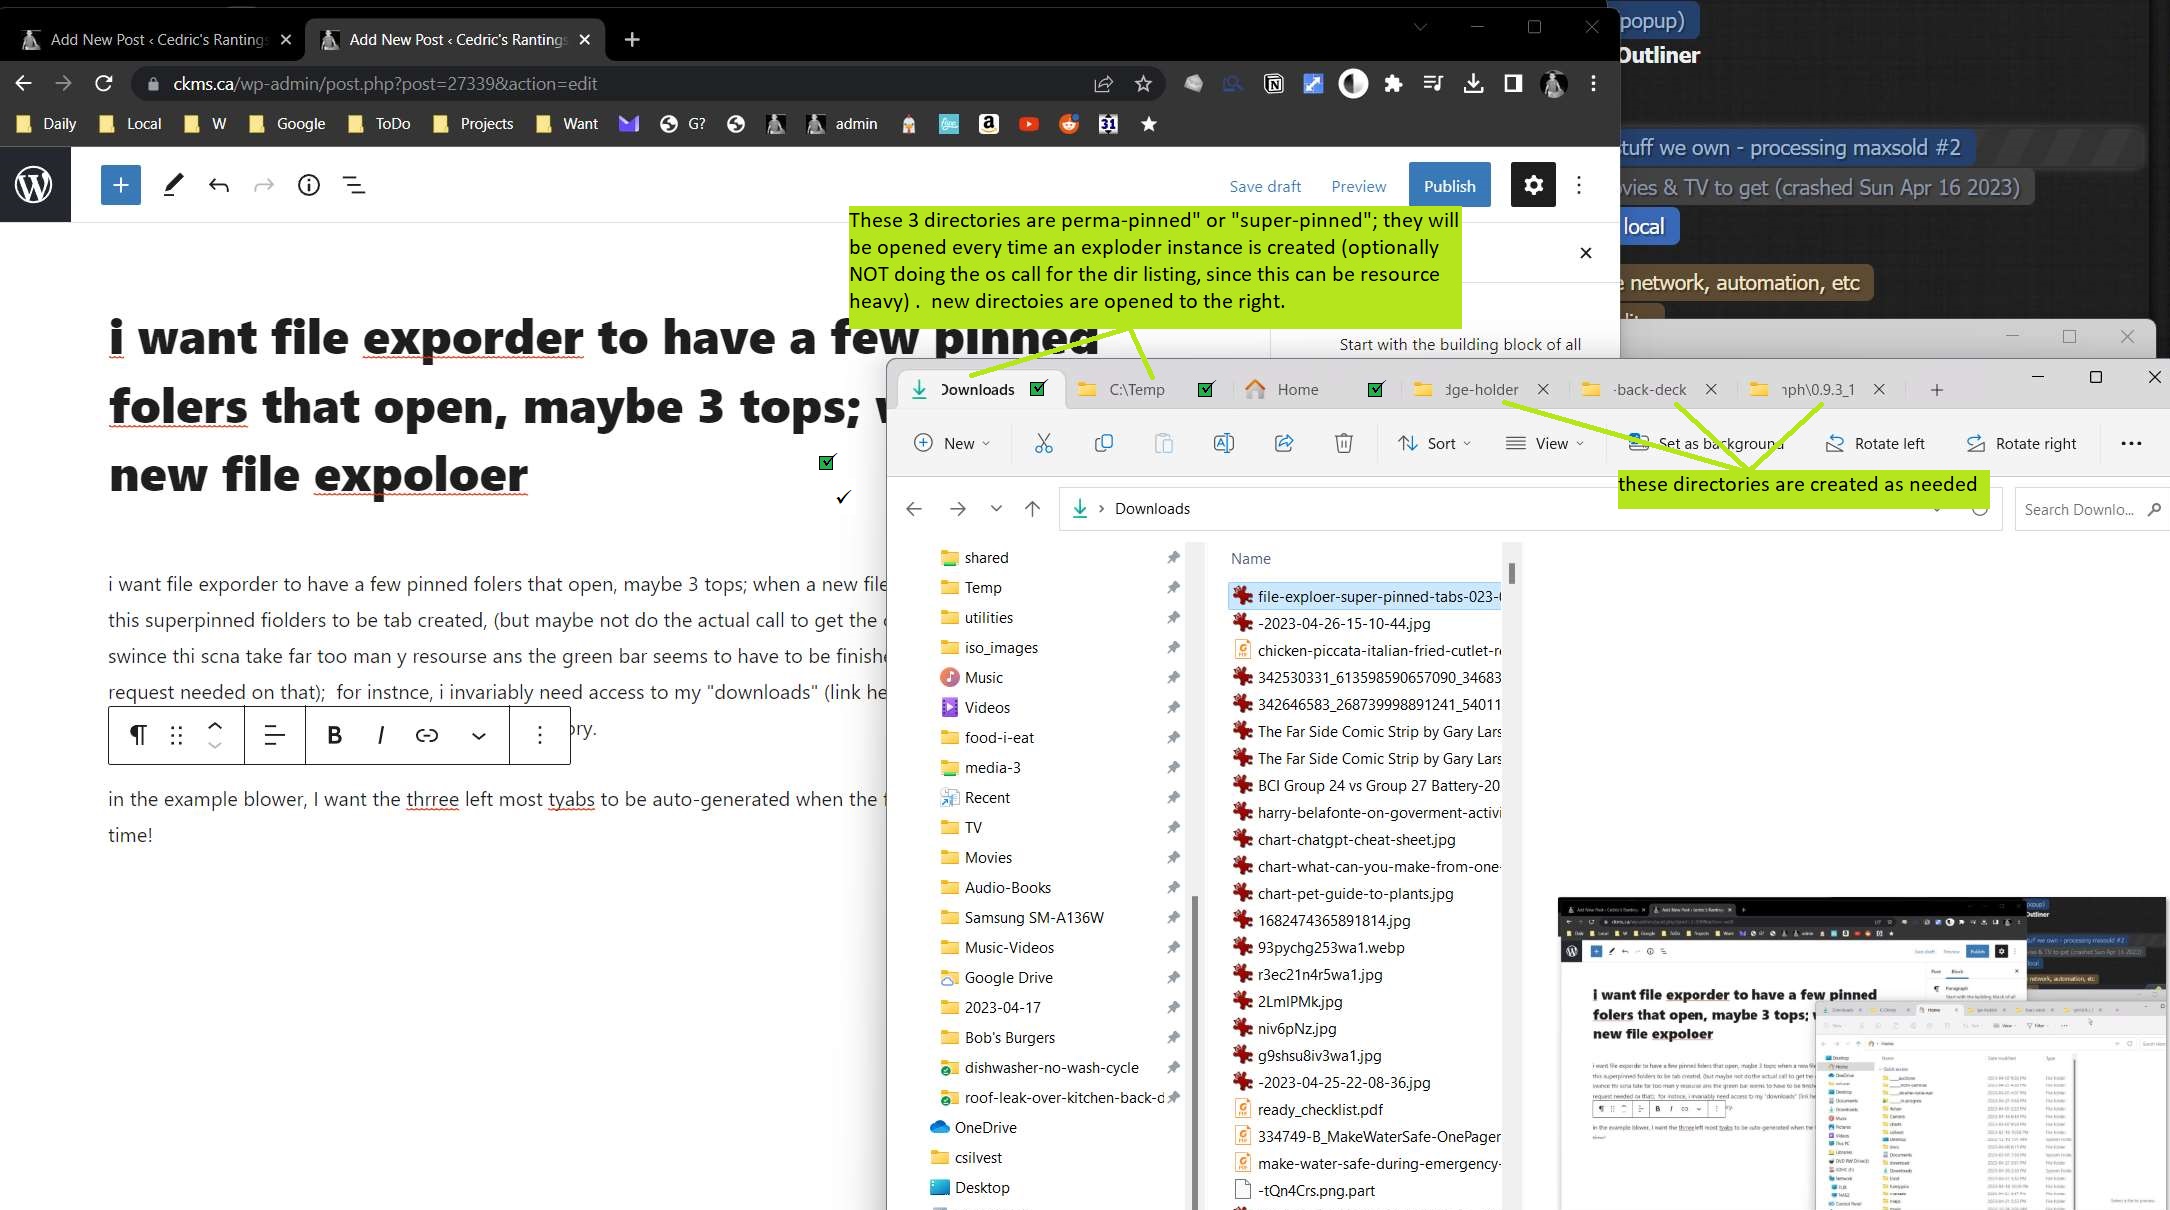This screenshot has width=2170, height=1210.
Task: Click the Bold formatting button
Action: tap(334, 736)
